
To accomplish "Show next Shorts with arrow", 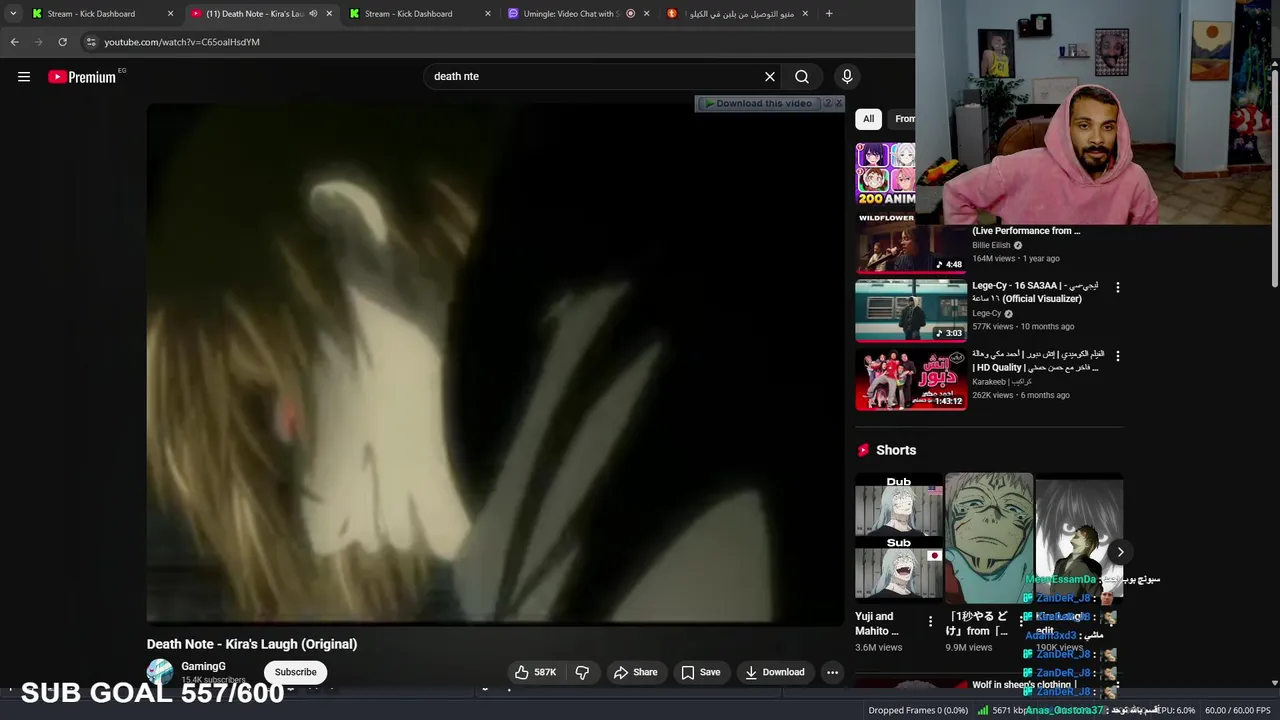I will tap(1120, 552).
